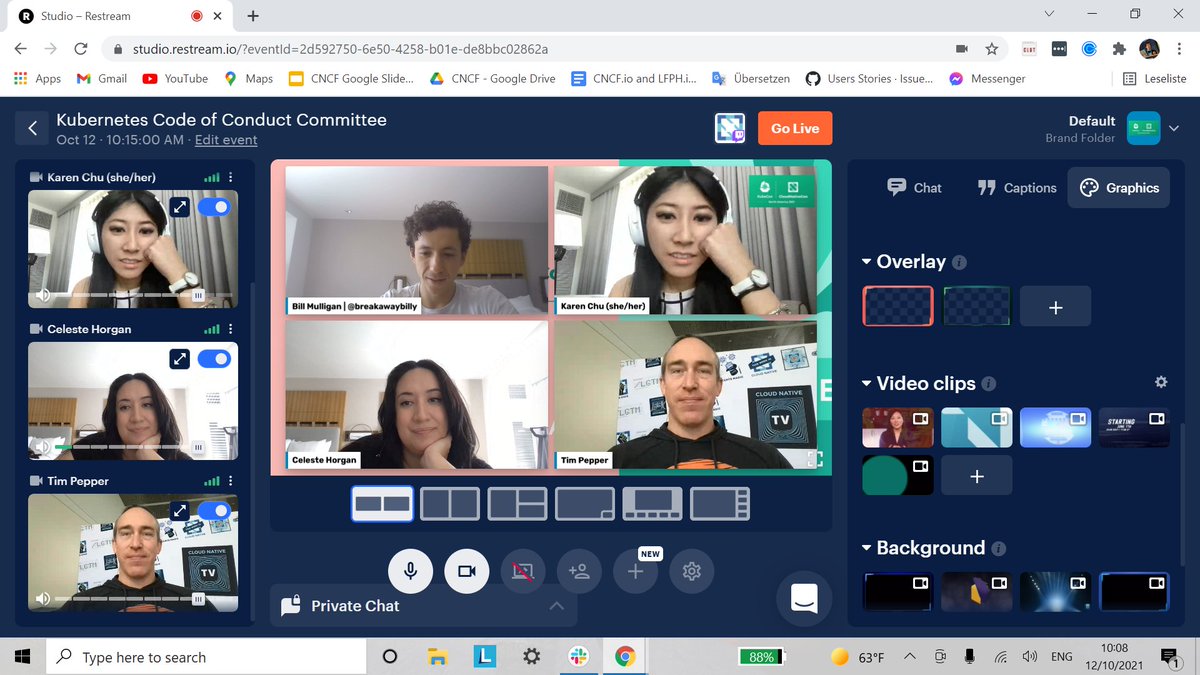
Task: Add a new overlay with plus button
Action: coord(1056,307)
